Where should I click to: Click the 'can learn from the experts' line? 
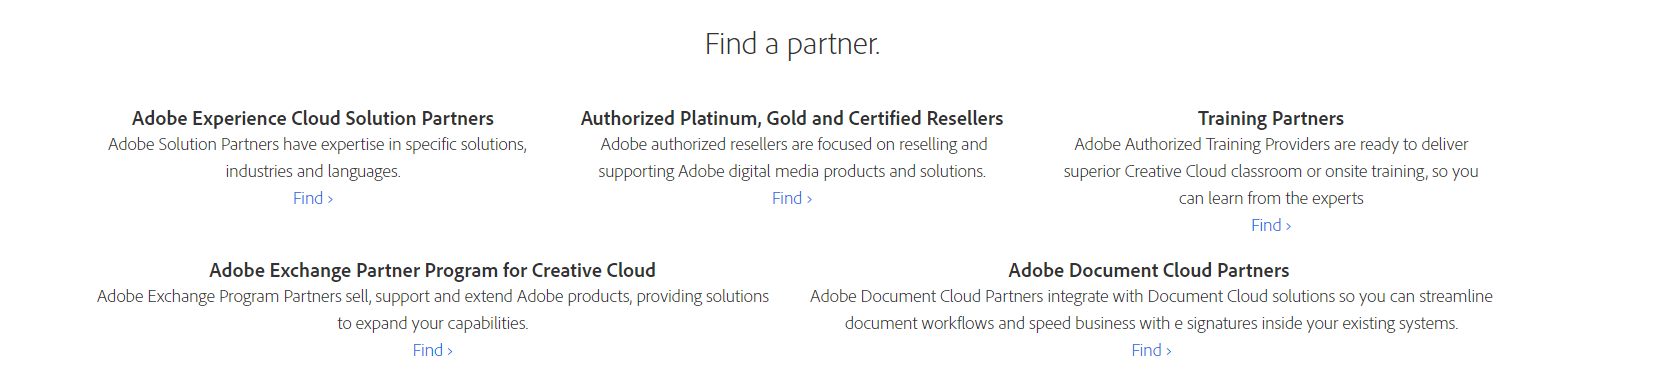click(1271, 198)
